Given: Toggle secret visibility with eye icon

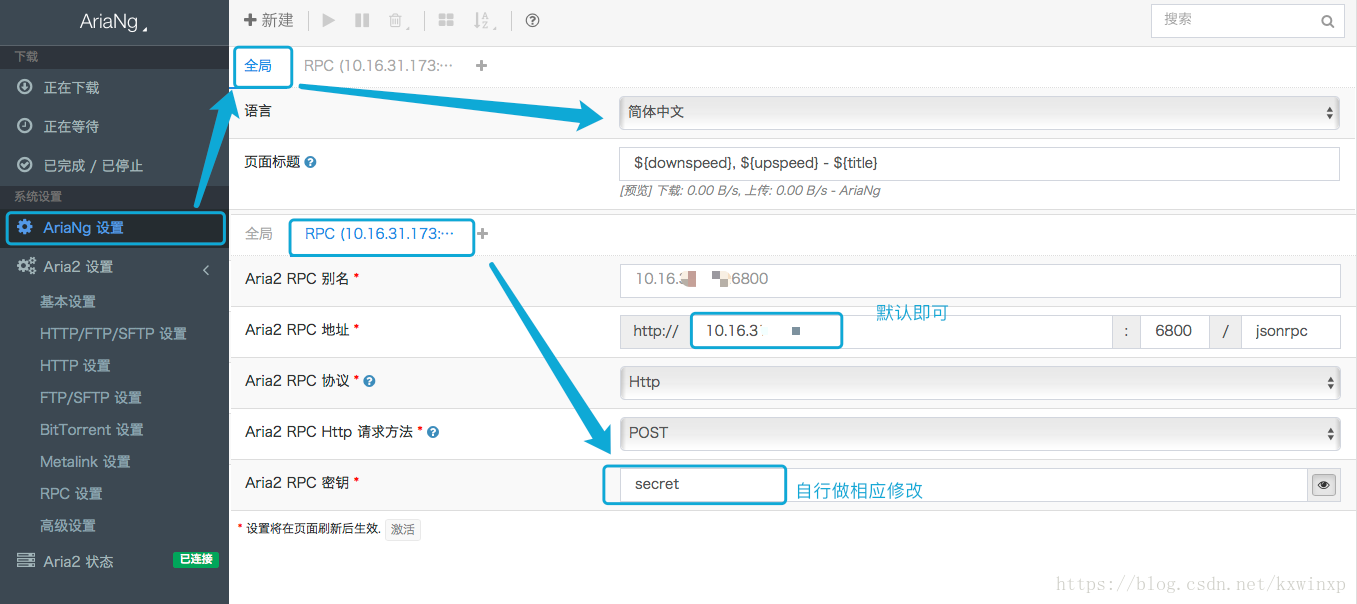Looking at the screenshot, I should [1324, 485].
